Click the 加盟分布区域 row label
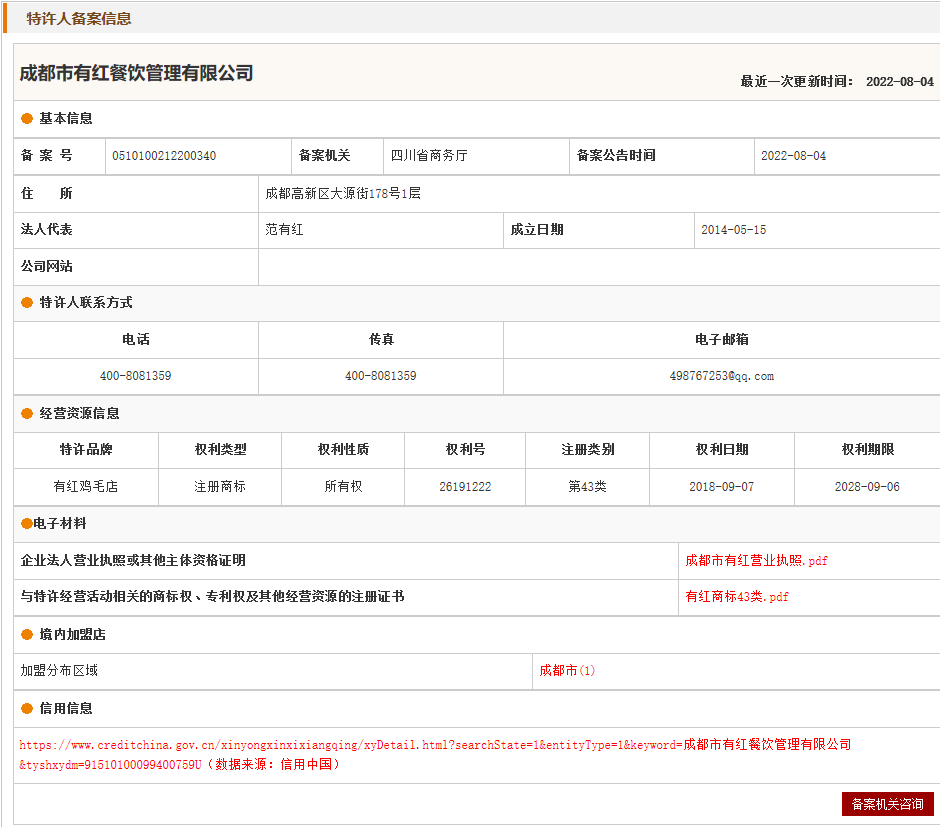 pos(59,671)
